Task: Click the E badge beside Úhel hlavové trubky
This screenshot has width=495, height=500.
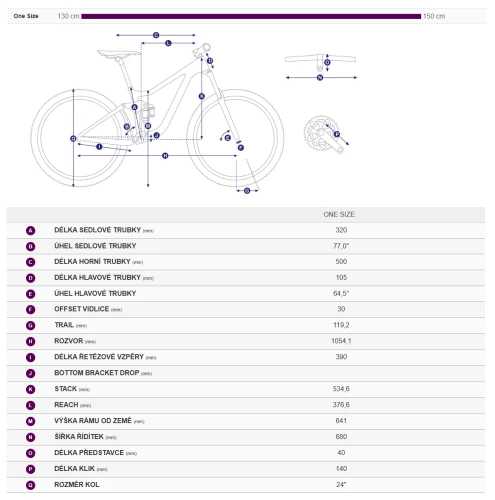Action: tap(30, 294)
